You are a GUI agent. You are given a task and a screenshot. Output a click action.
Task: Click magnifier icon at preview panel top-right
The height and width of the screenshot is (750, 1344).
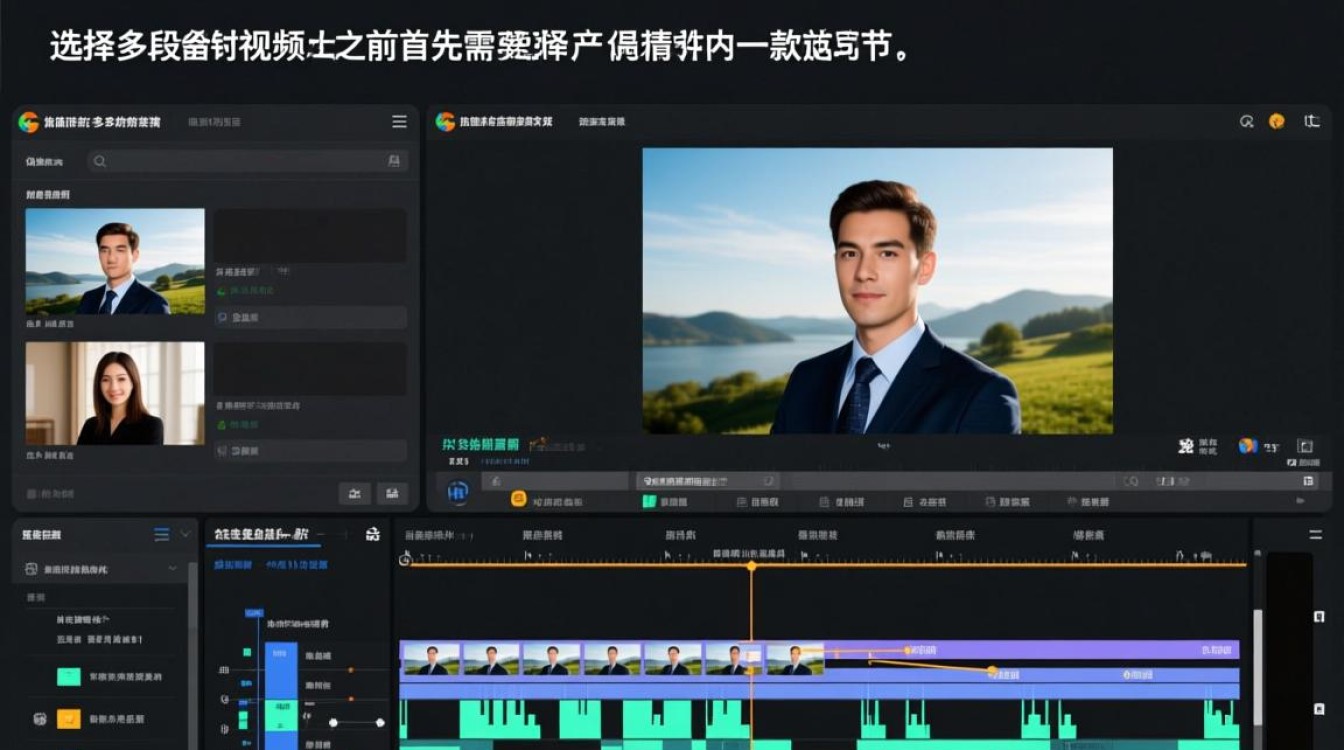1247,122
